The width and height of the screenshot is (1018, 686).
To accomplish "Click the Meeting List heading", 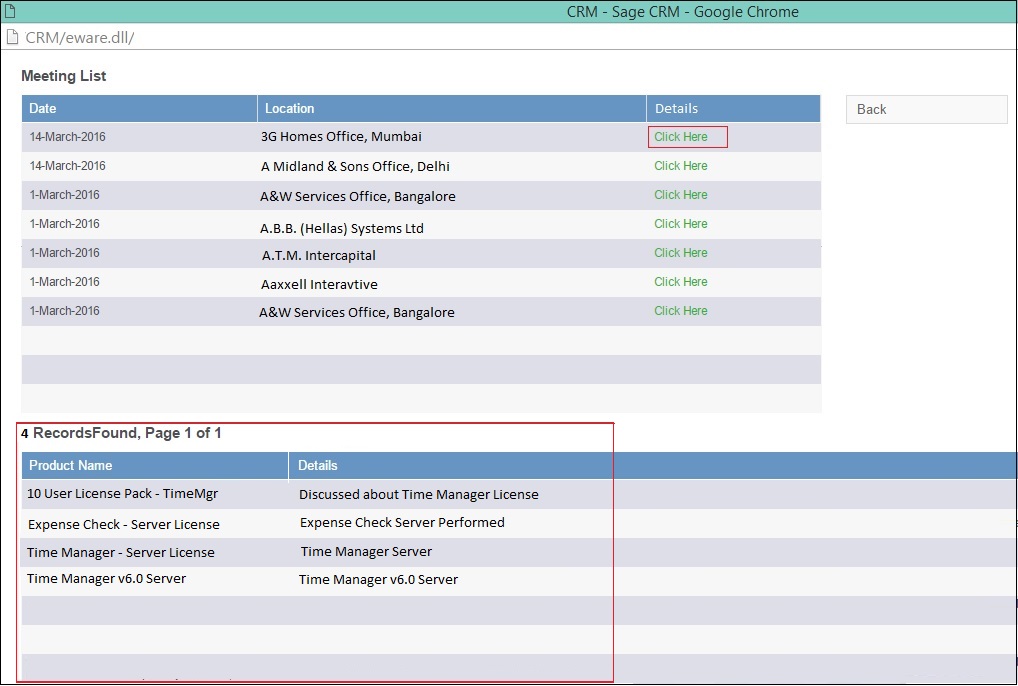I will click(x=64, y=76).
